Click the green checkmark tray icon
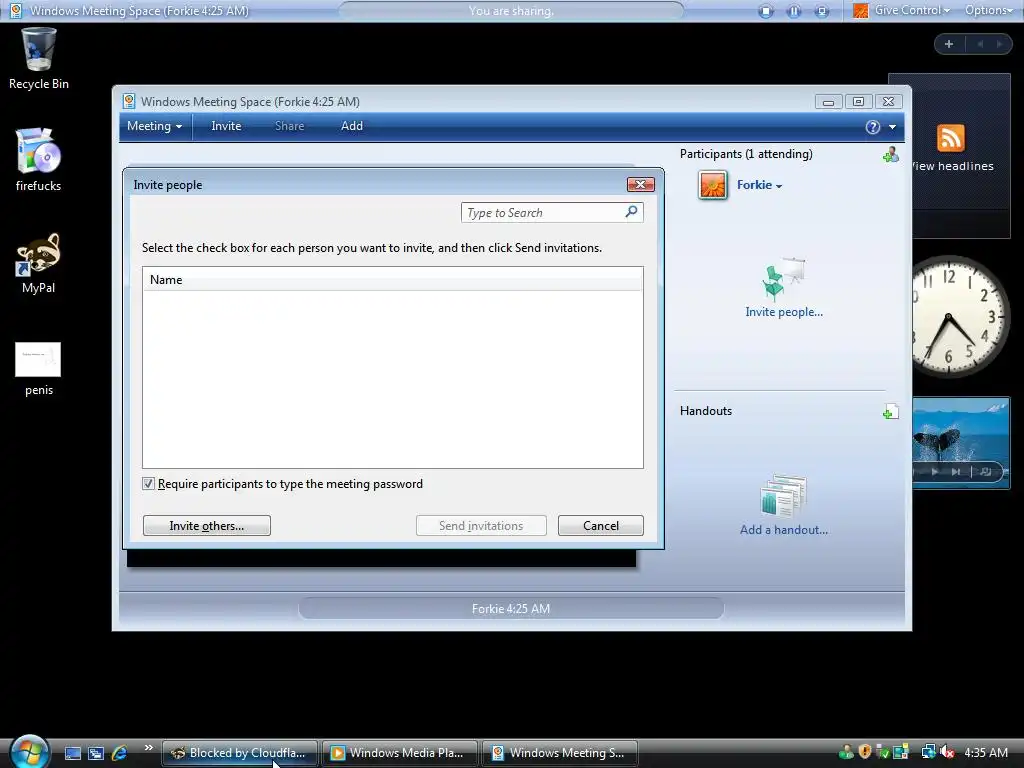Image resolution: width=1024 pixels, height=768 pixels. (x=882, y=752)
